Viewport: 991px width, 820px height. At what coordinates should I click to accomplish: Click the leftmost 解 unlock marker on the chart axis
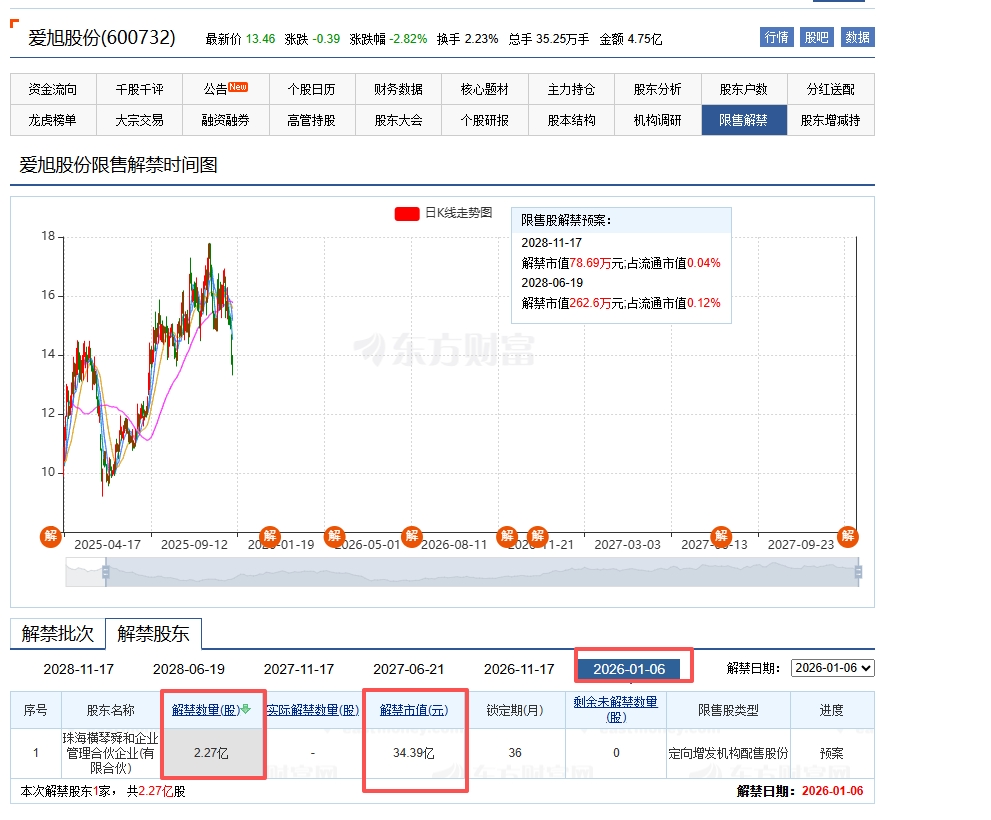click(x=51, y=536)
